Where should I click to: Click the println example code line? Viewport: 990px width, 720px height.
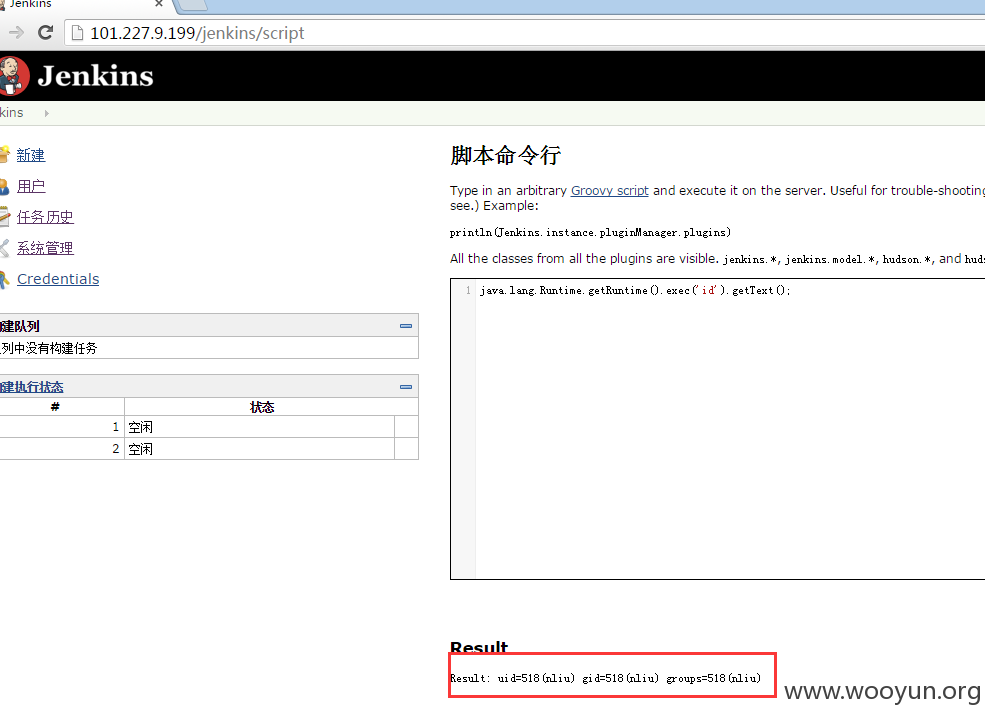coord(590,232)
